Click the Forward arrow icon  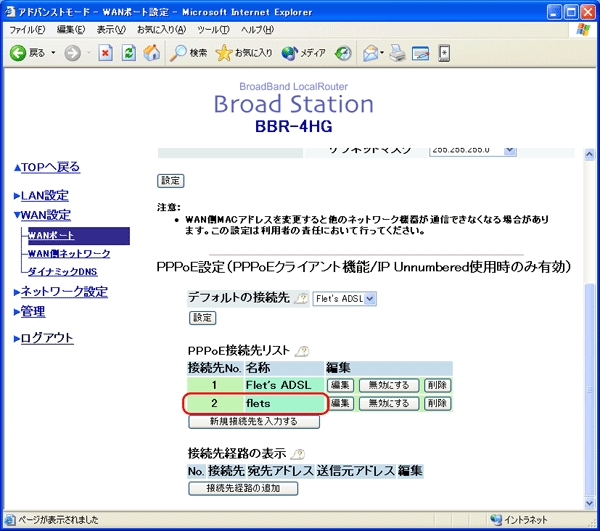[72, 53]
